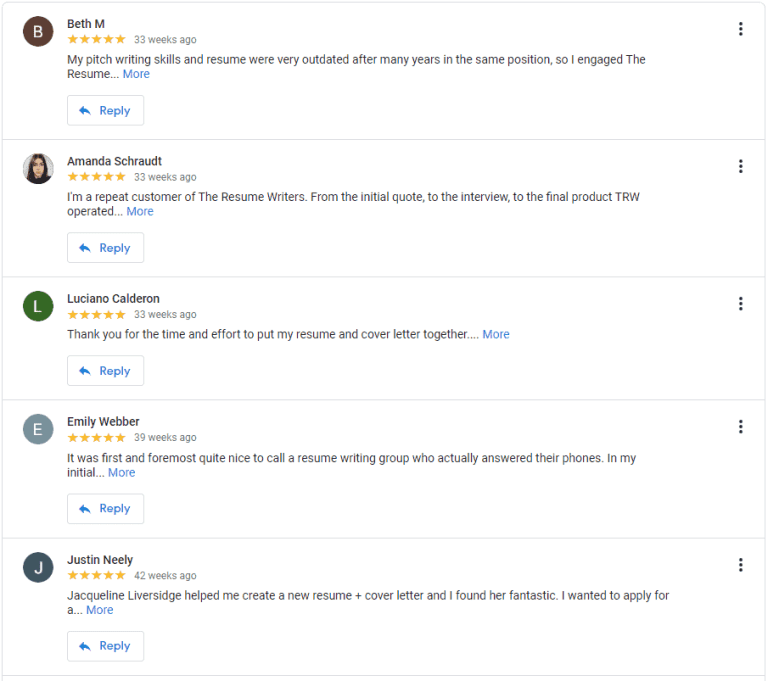The width and height of the screenshot is (768, 681).
Task: Click the kebab menu for Luciano Calderon's review
Action: [x=740, y=304]
